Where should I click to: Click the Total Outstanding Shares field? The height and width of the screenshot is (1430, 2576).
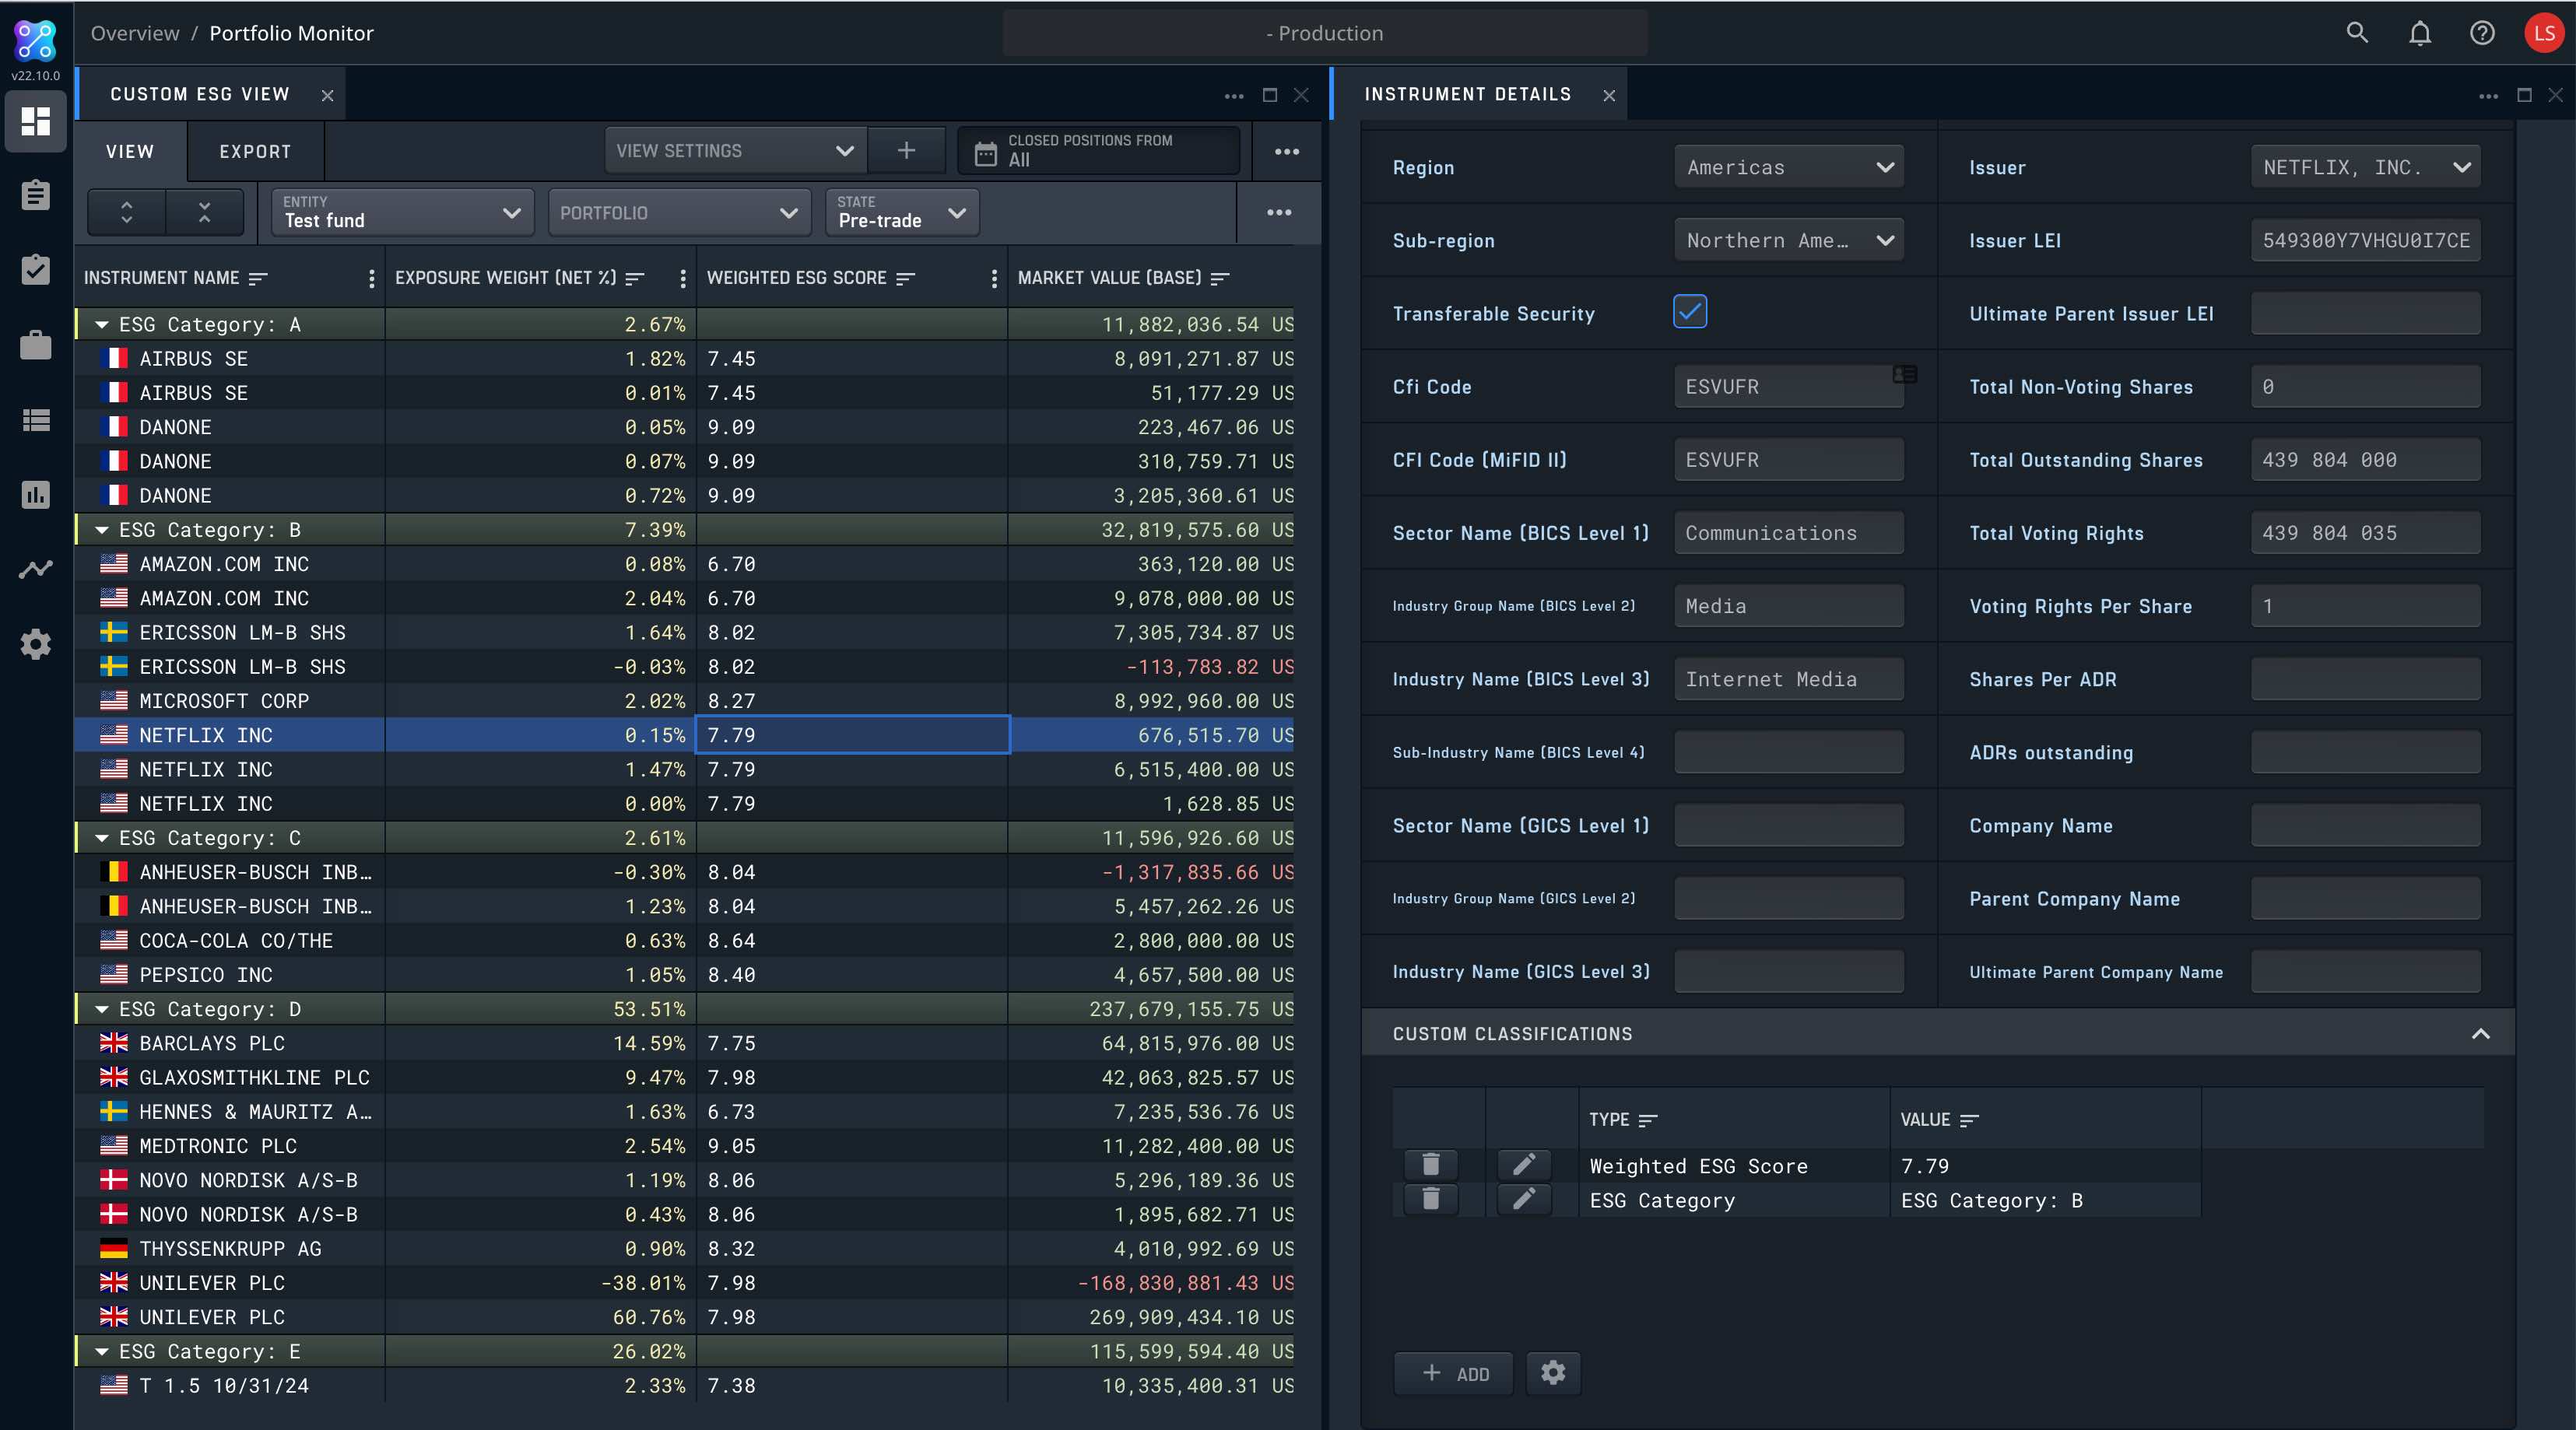pyautogui.click(x=2365, y=459)
